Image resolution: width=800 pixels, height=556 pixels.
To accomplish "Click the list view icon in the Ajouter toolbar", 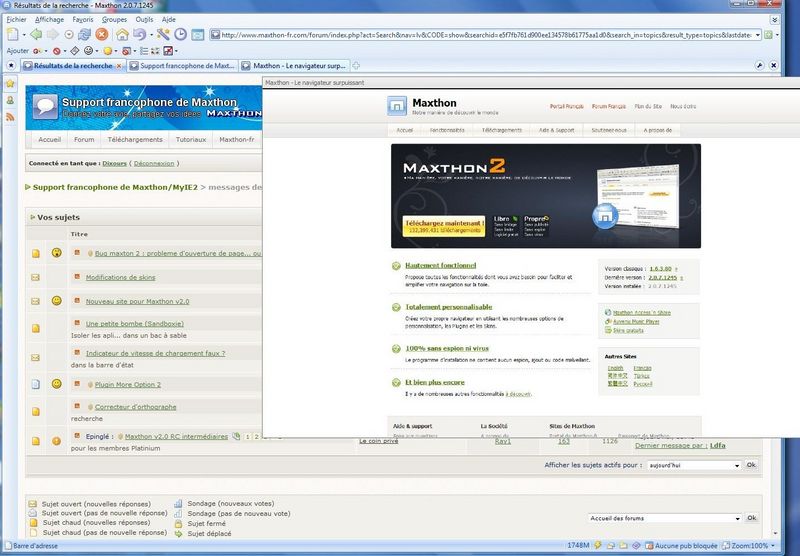I will [x=144, y=51].
